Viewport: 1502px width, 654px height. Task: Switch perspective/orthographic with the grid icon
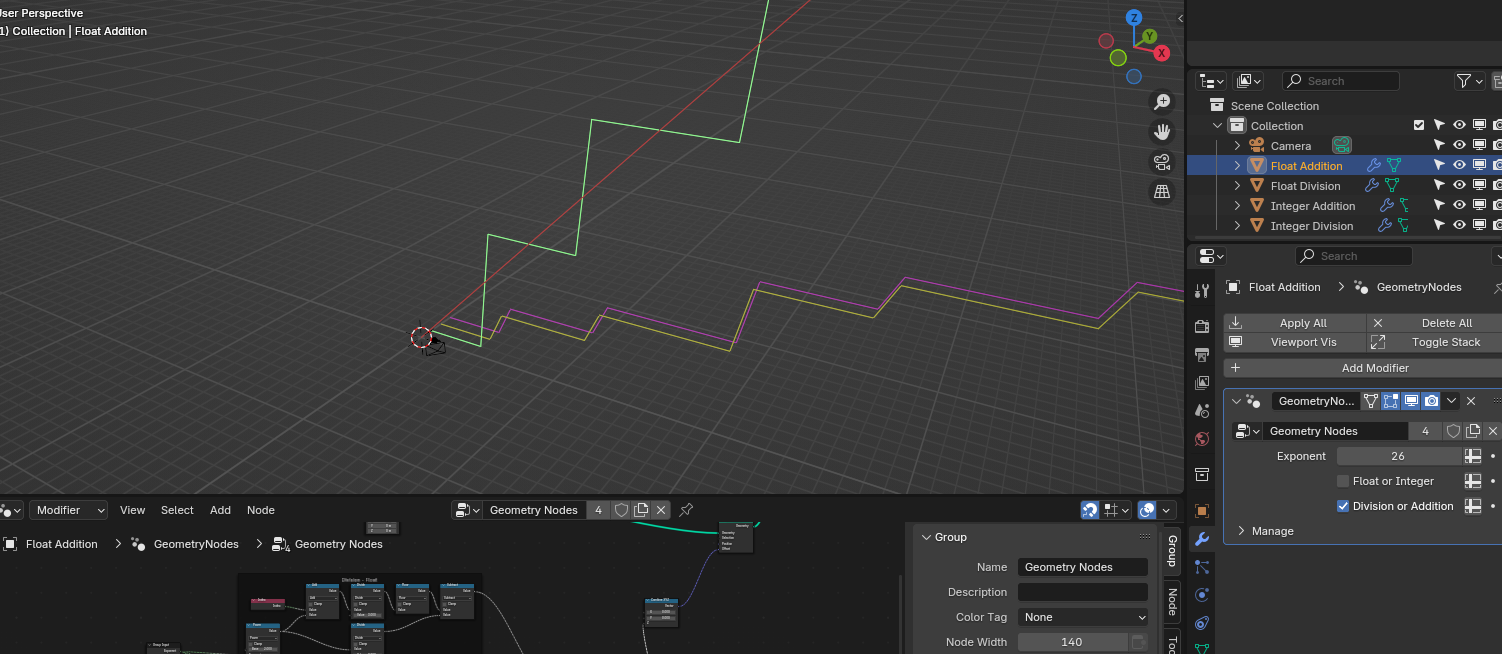pyautogui.click(x=1162, y=192)
